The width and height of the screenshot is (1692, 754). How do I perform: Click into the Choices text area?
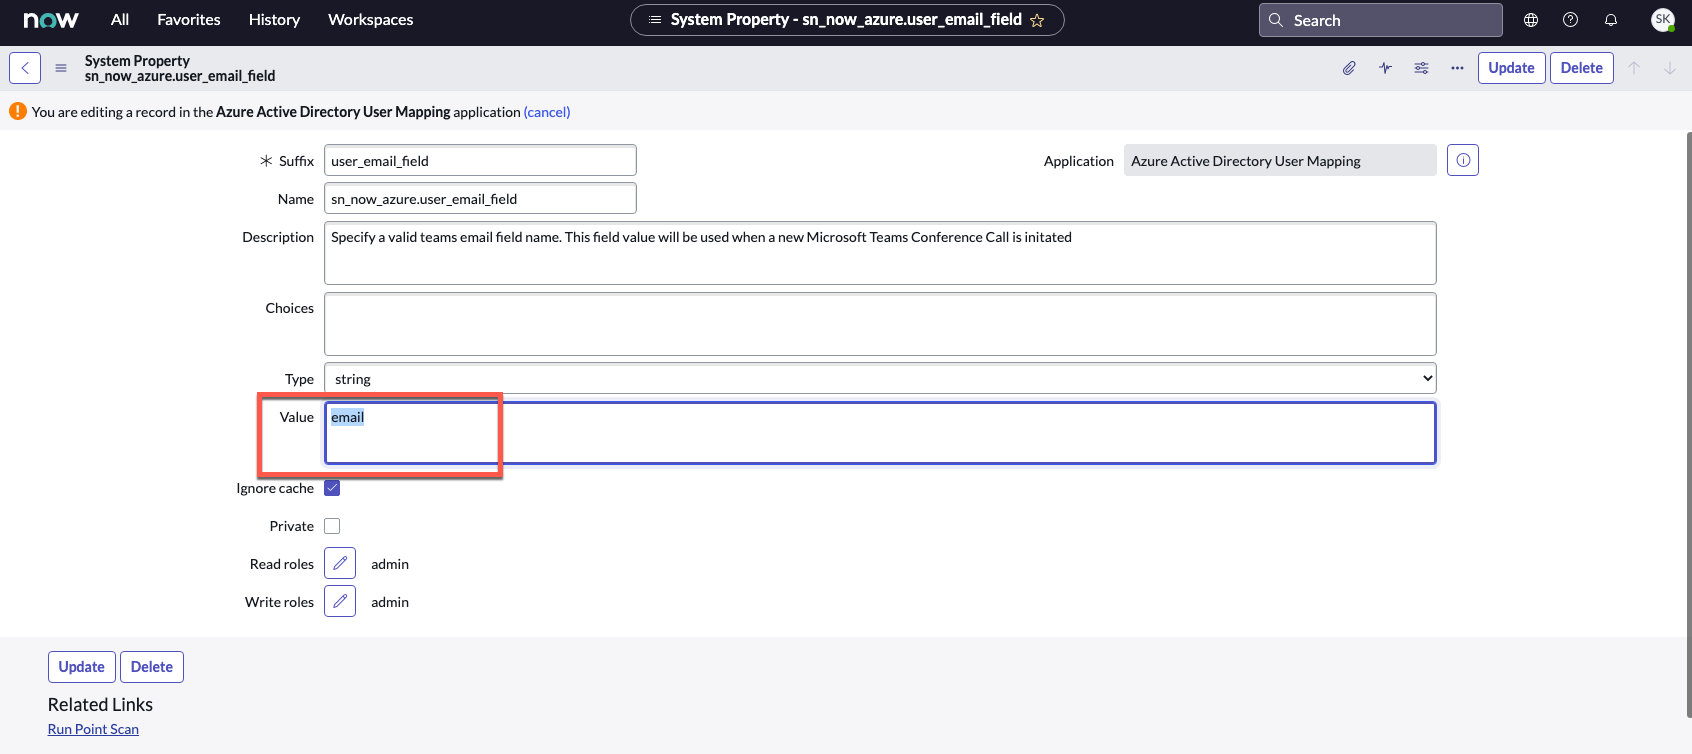(880, 324)
